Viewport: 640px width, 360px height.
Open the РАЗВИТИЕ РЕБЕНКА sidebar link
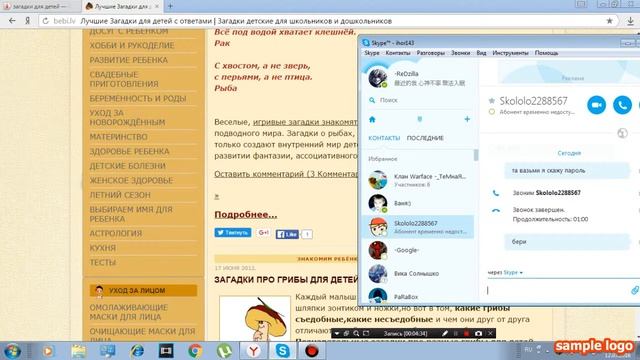(x=129, y=60)
